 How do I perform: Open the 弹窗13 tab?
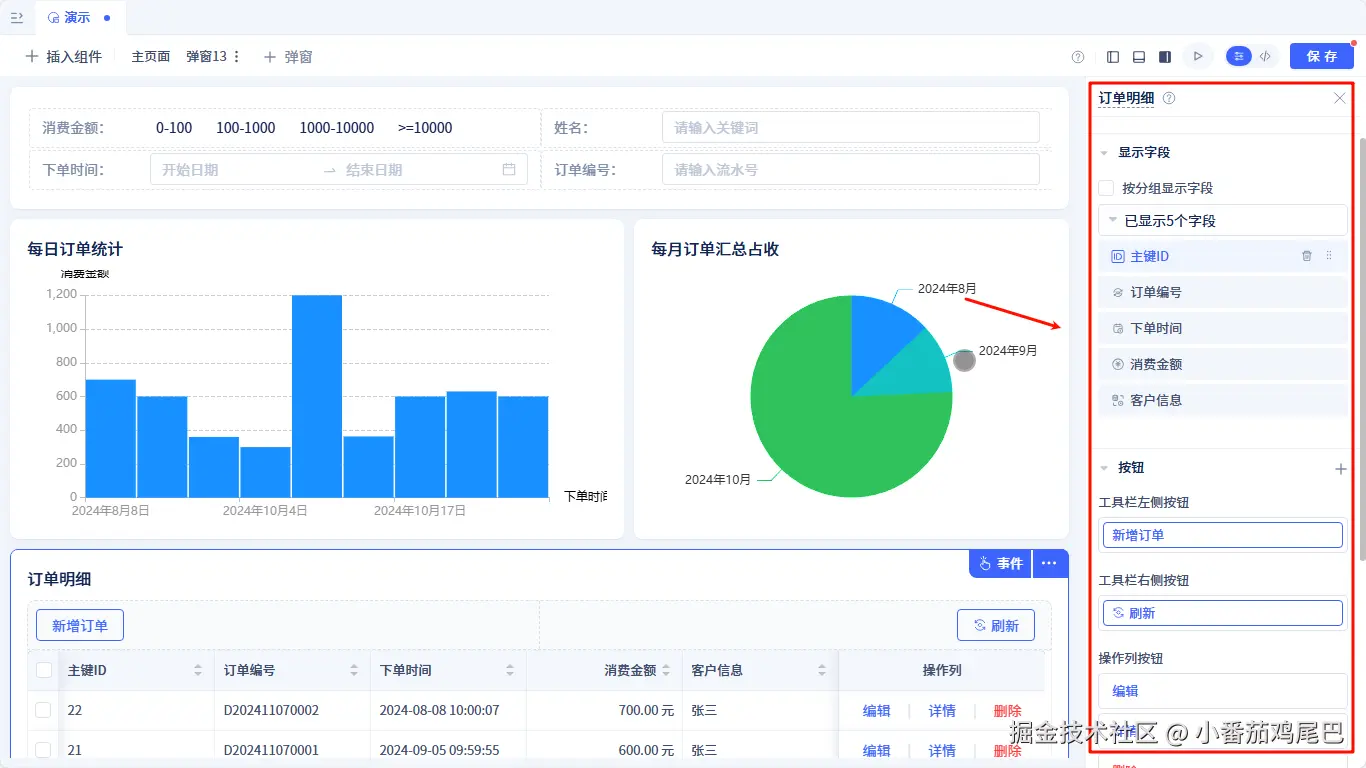pos(207,57)
